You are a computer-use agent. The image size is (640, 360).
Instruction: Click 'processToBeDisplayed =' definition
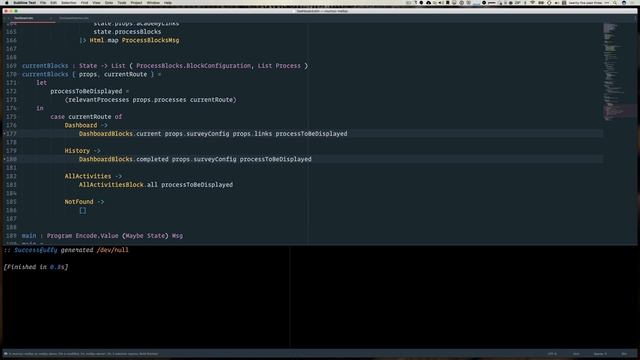point(89,91)
